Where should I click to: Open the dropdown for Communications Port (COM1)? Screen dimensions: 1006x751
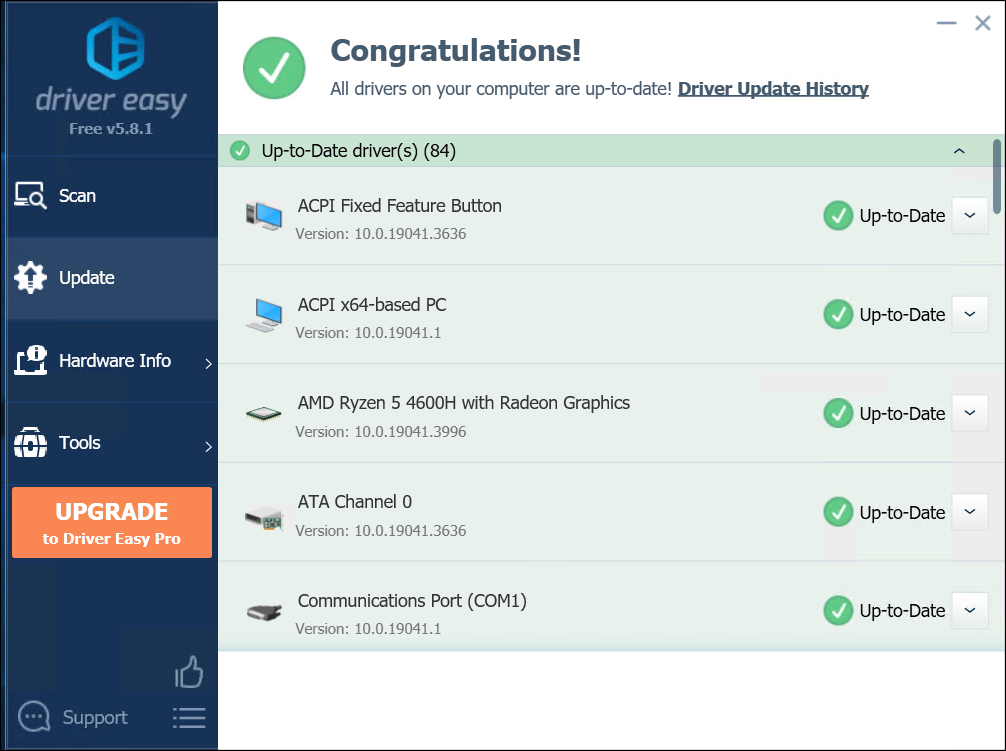pos(969,610)
